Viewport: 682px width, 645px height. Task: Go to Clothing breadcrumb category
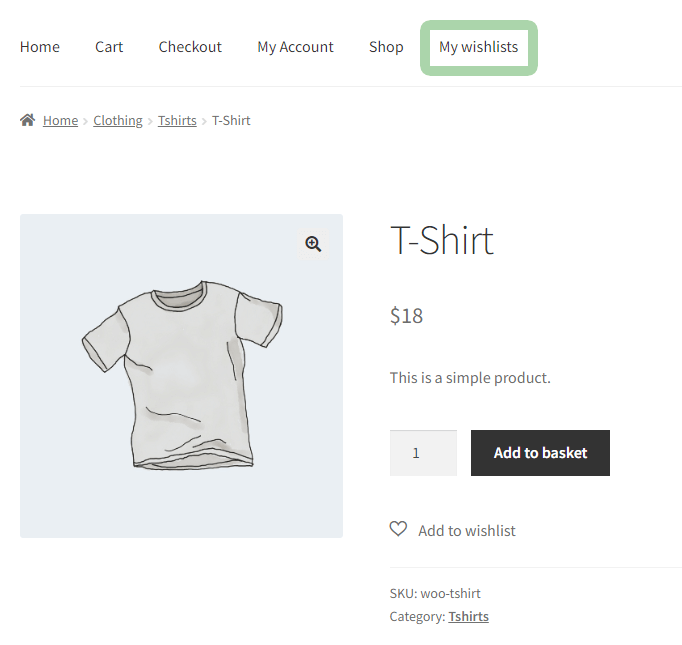[118, 121]
